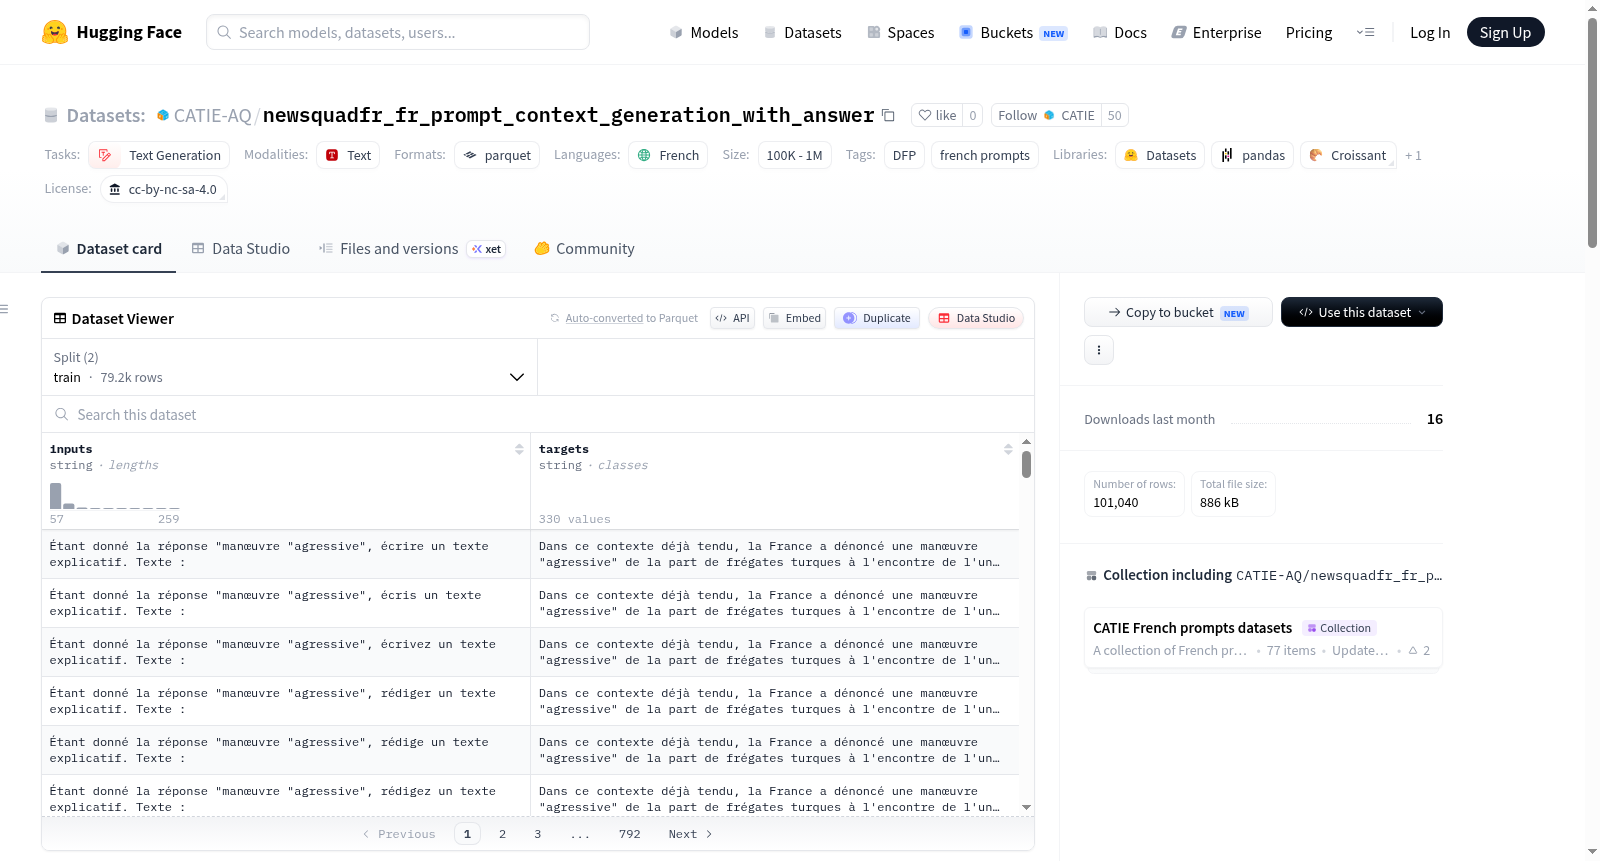This screenshot has height=861, width=1600.
Task: Open the cc-by-nc-sa-4.0 license tag
Action: [164, 189]
